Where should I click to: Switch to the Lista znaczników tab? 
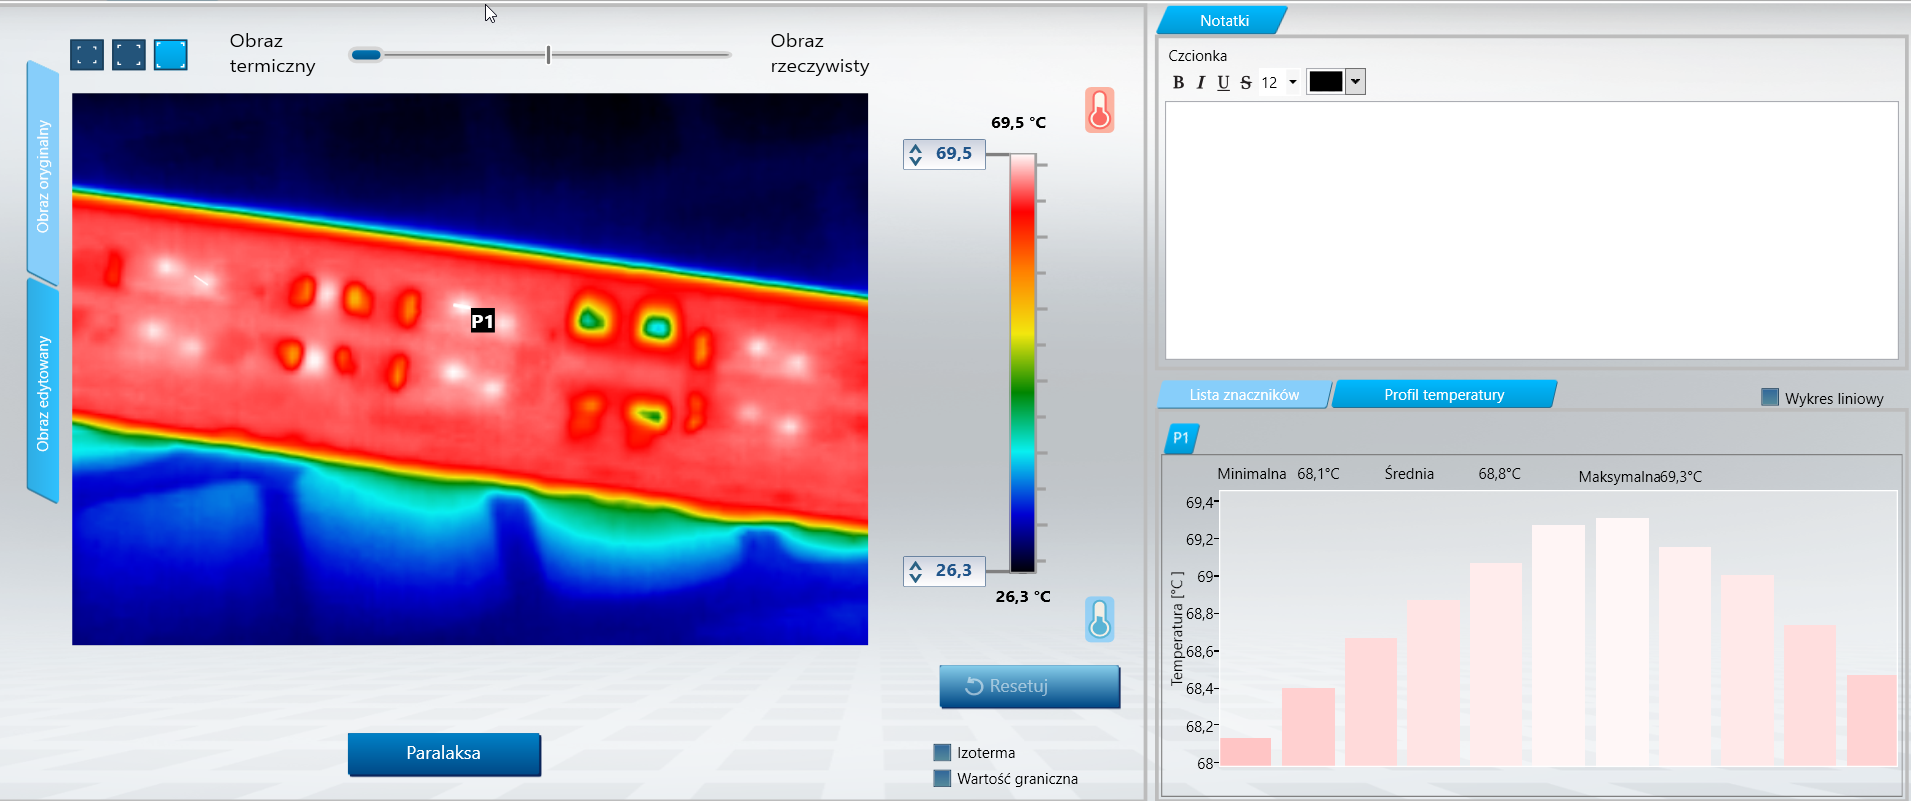pyautogui.click(x=1244, y=395)
